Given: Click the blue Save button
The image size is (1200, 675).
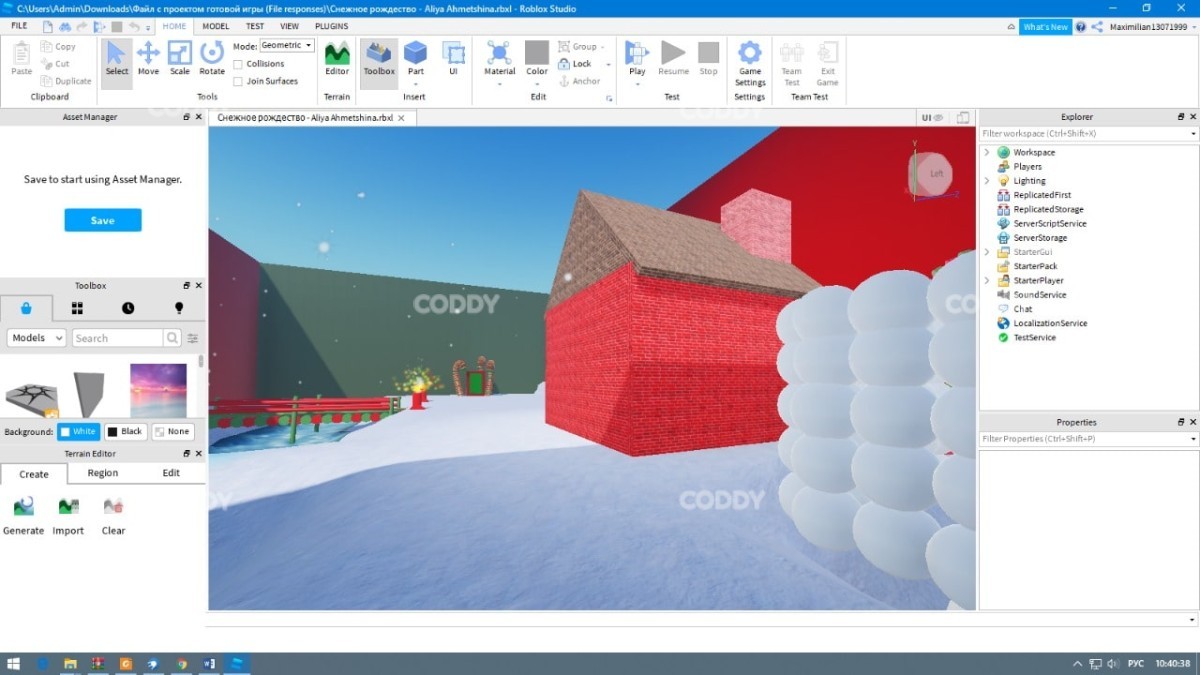Looking at the screenshot, I should (103, 220).
